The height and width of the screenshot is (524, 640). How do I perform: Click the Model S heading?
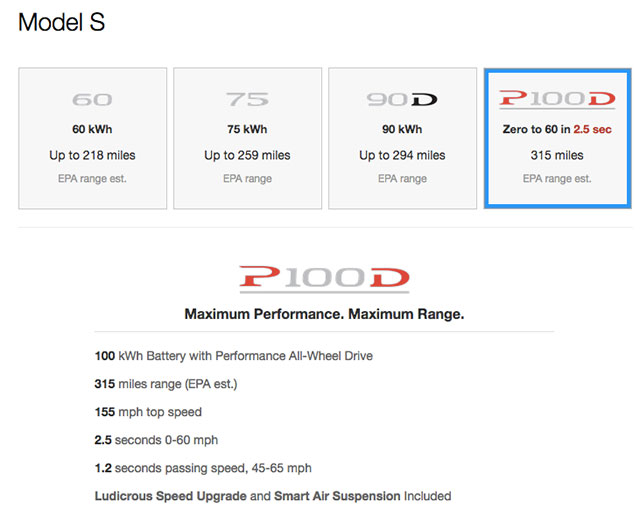62,22
